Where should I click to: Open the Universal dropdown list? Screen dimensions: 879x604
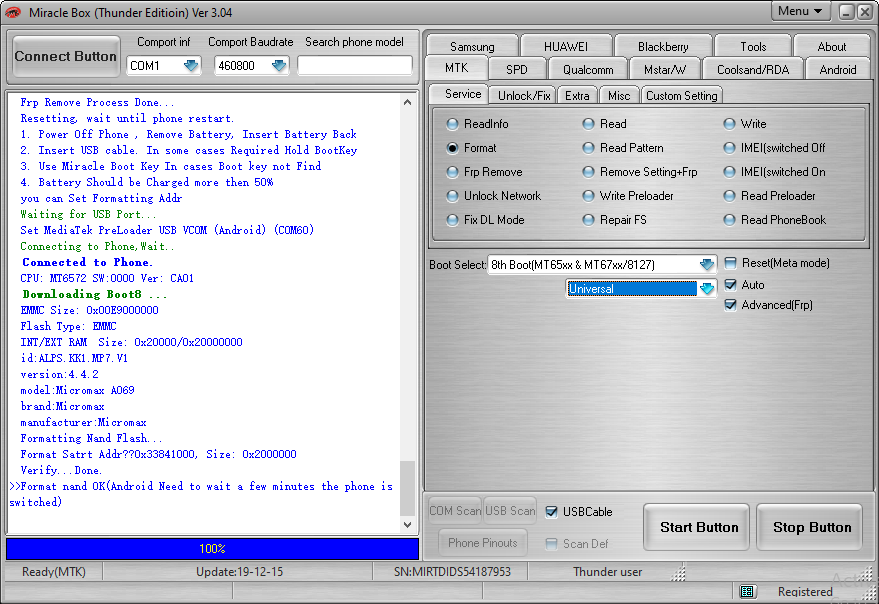[x=707, y=289]
